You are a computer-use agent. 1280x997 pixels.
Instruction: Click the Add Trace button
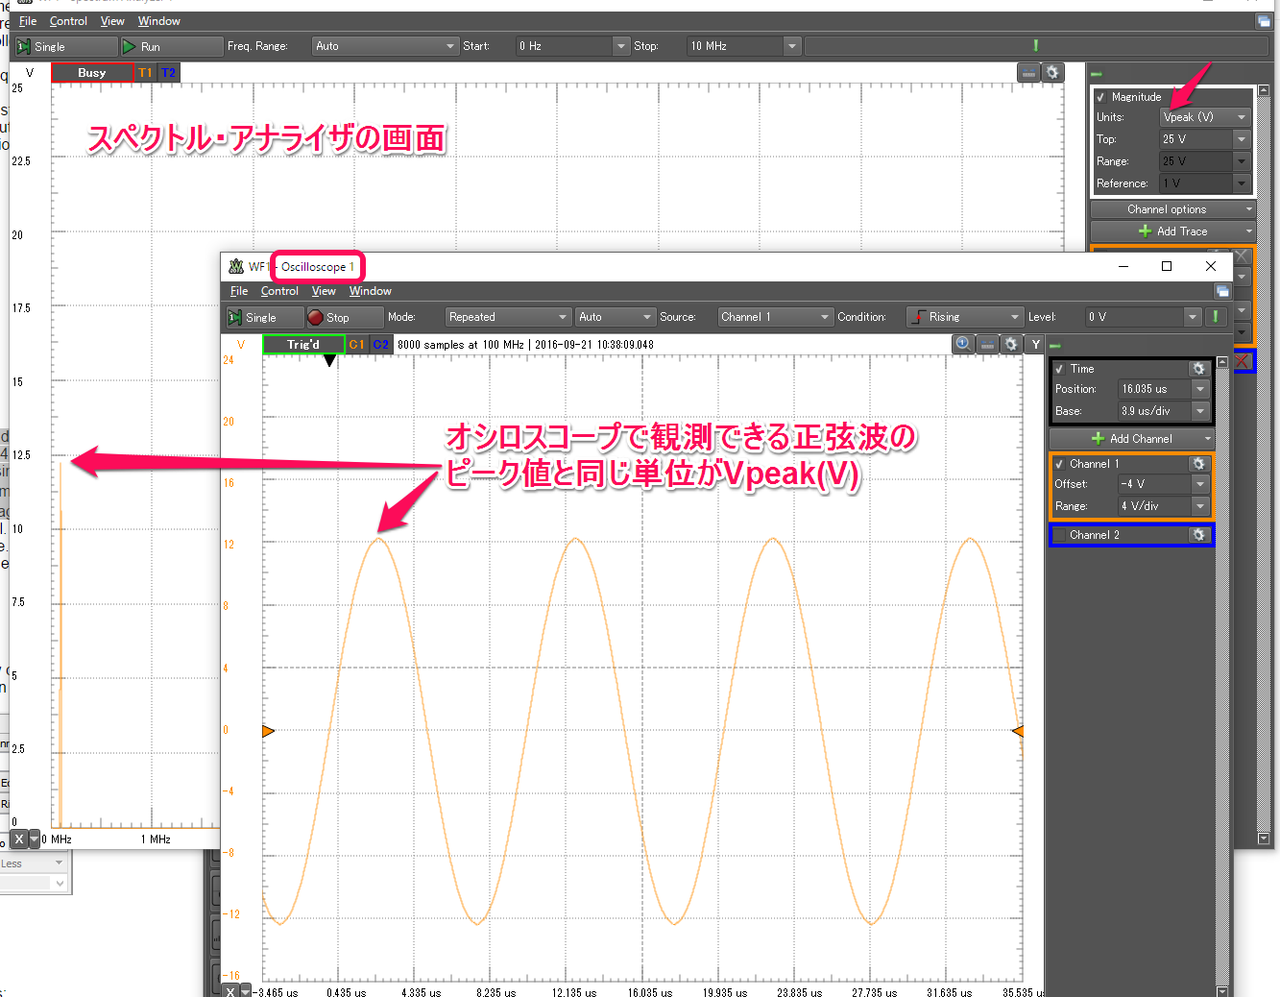pos(1172,231)
